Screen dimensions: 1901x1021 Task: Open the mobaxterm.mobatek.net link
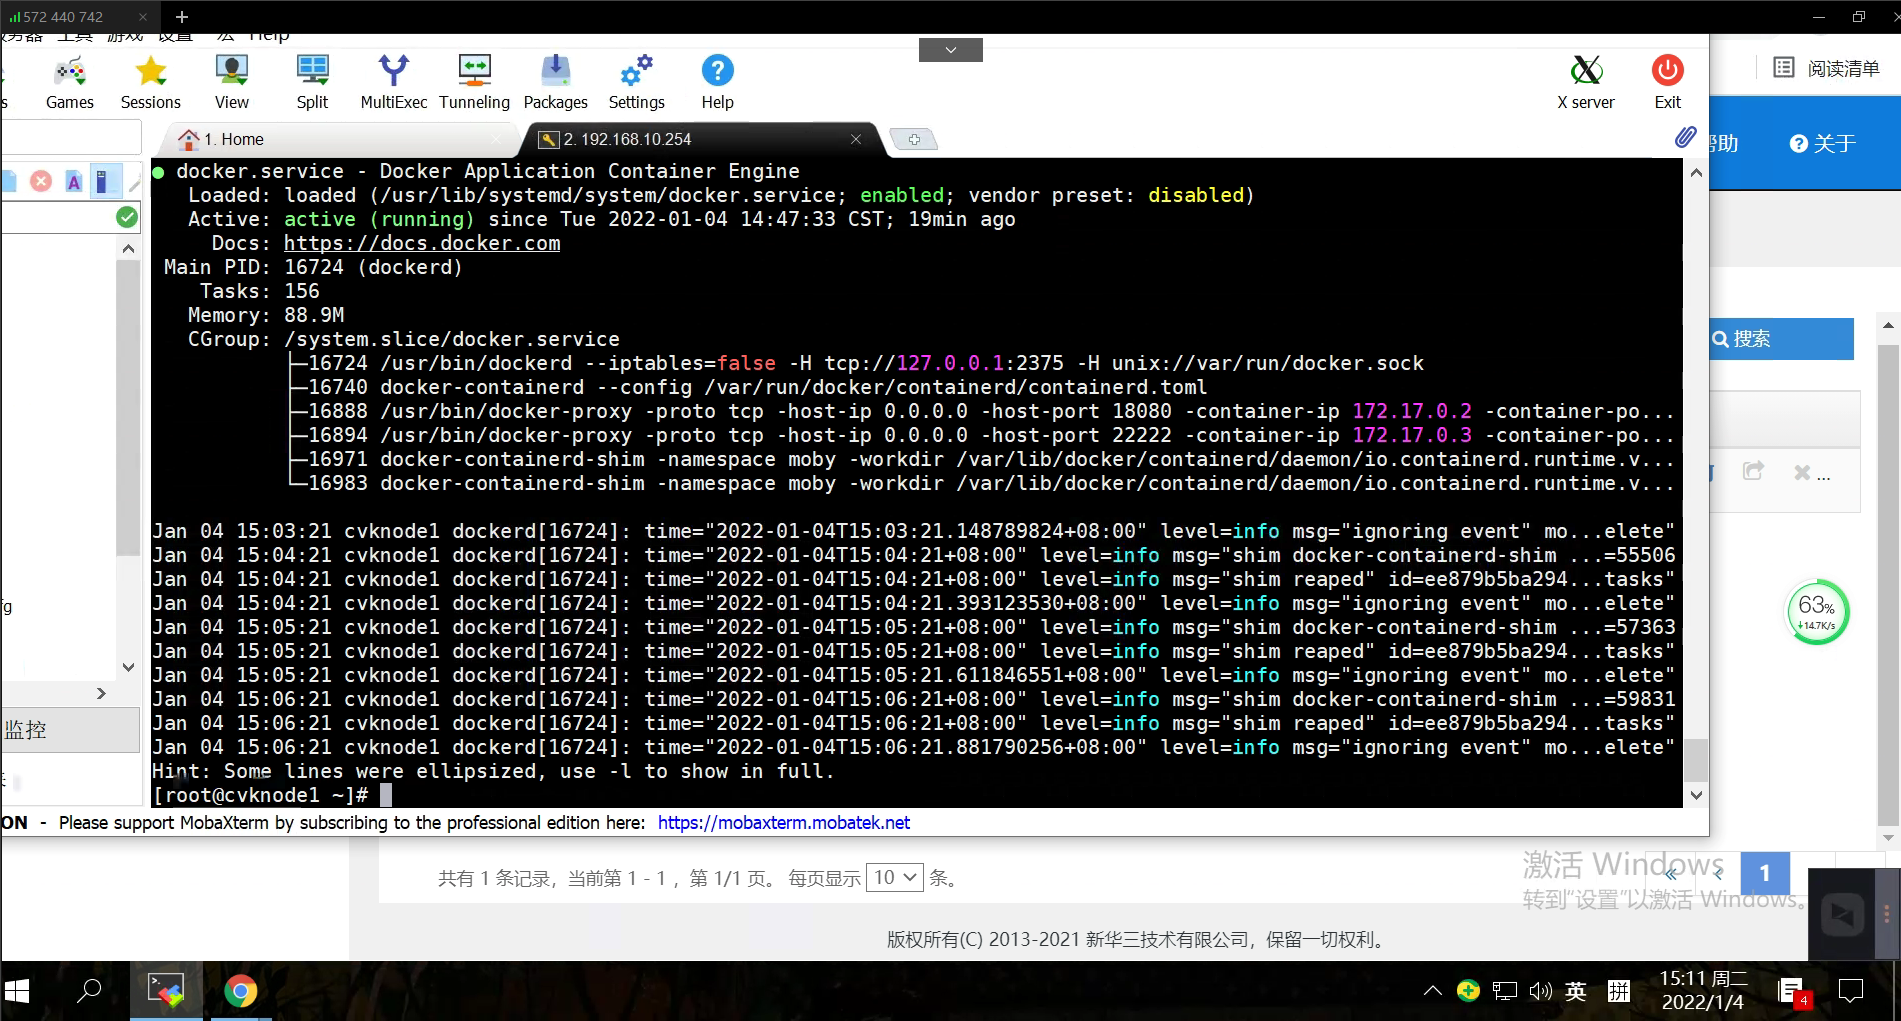coord(783,823)
